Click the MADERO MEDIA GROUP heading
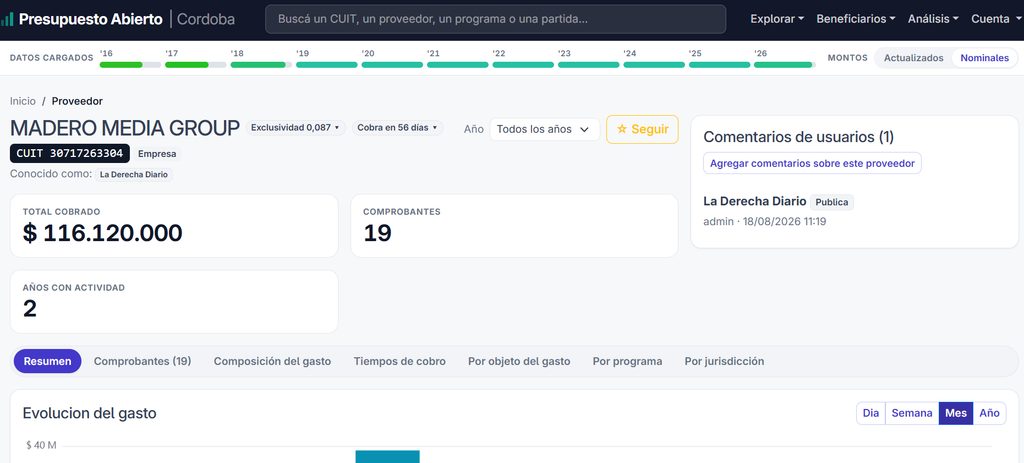Screen dimensions: 1024x463 125,129
